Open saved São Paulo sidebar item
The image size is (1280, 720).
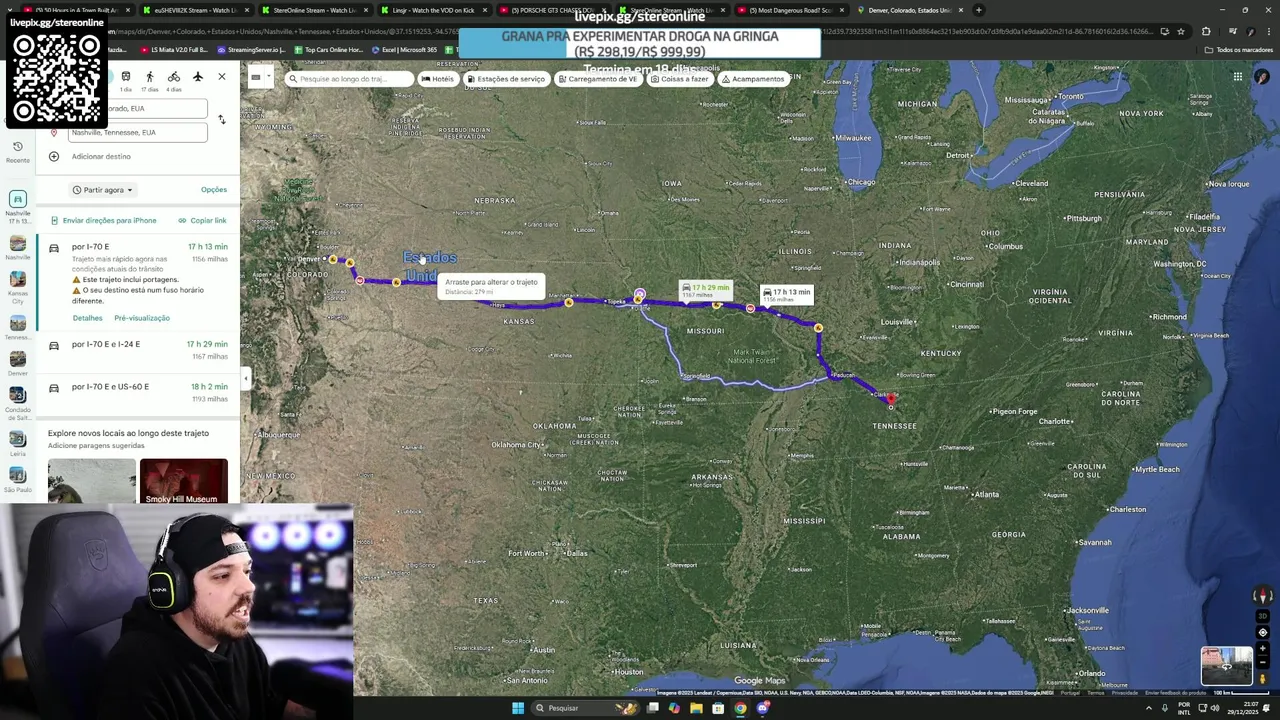click(18, 480)
